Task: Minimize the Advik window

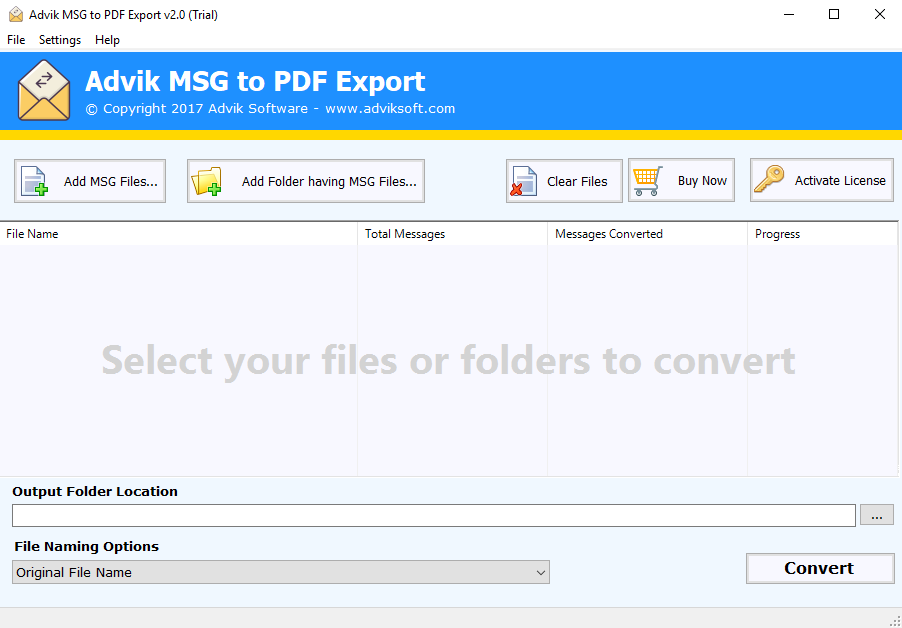Action: pos(789,14)
